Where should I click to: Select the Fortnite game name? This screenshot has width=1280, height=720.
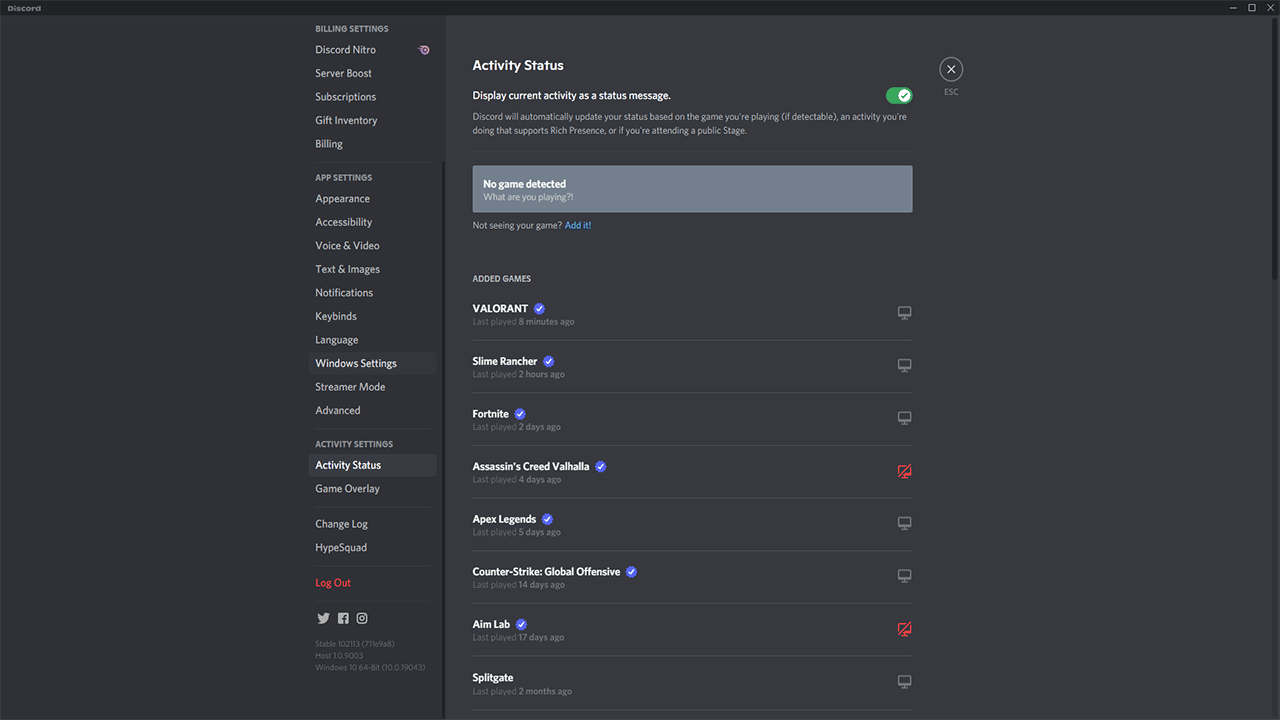491,414
